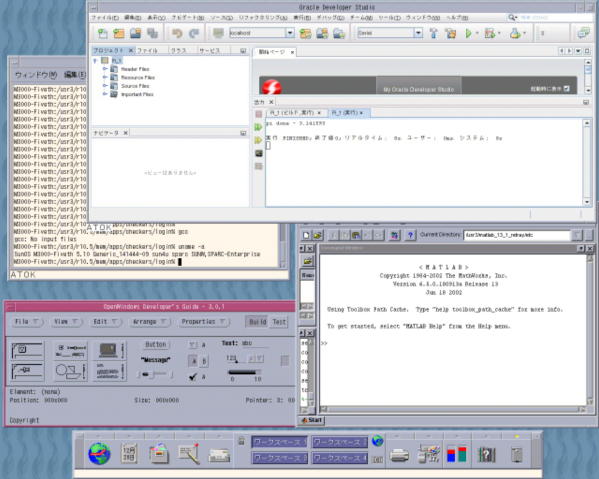Select the slider palette item in Developer's Guide
599x479 pixels.
tap(155, 374)
